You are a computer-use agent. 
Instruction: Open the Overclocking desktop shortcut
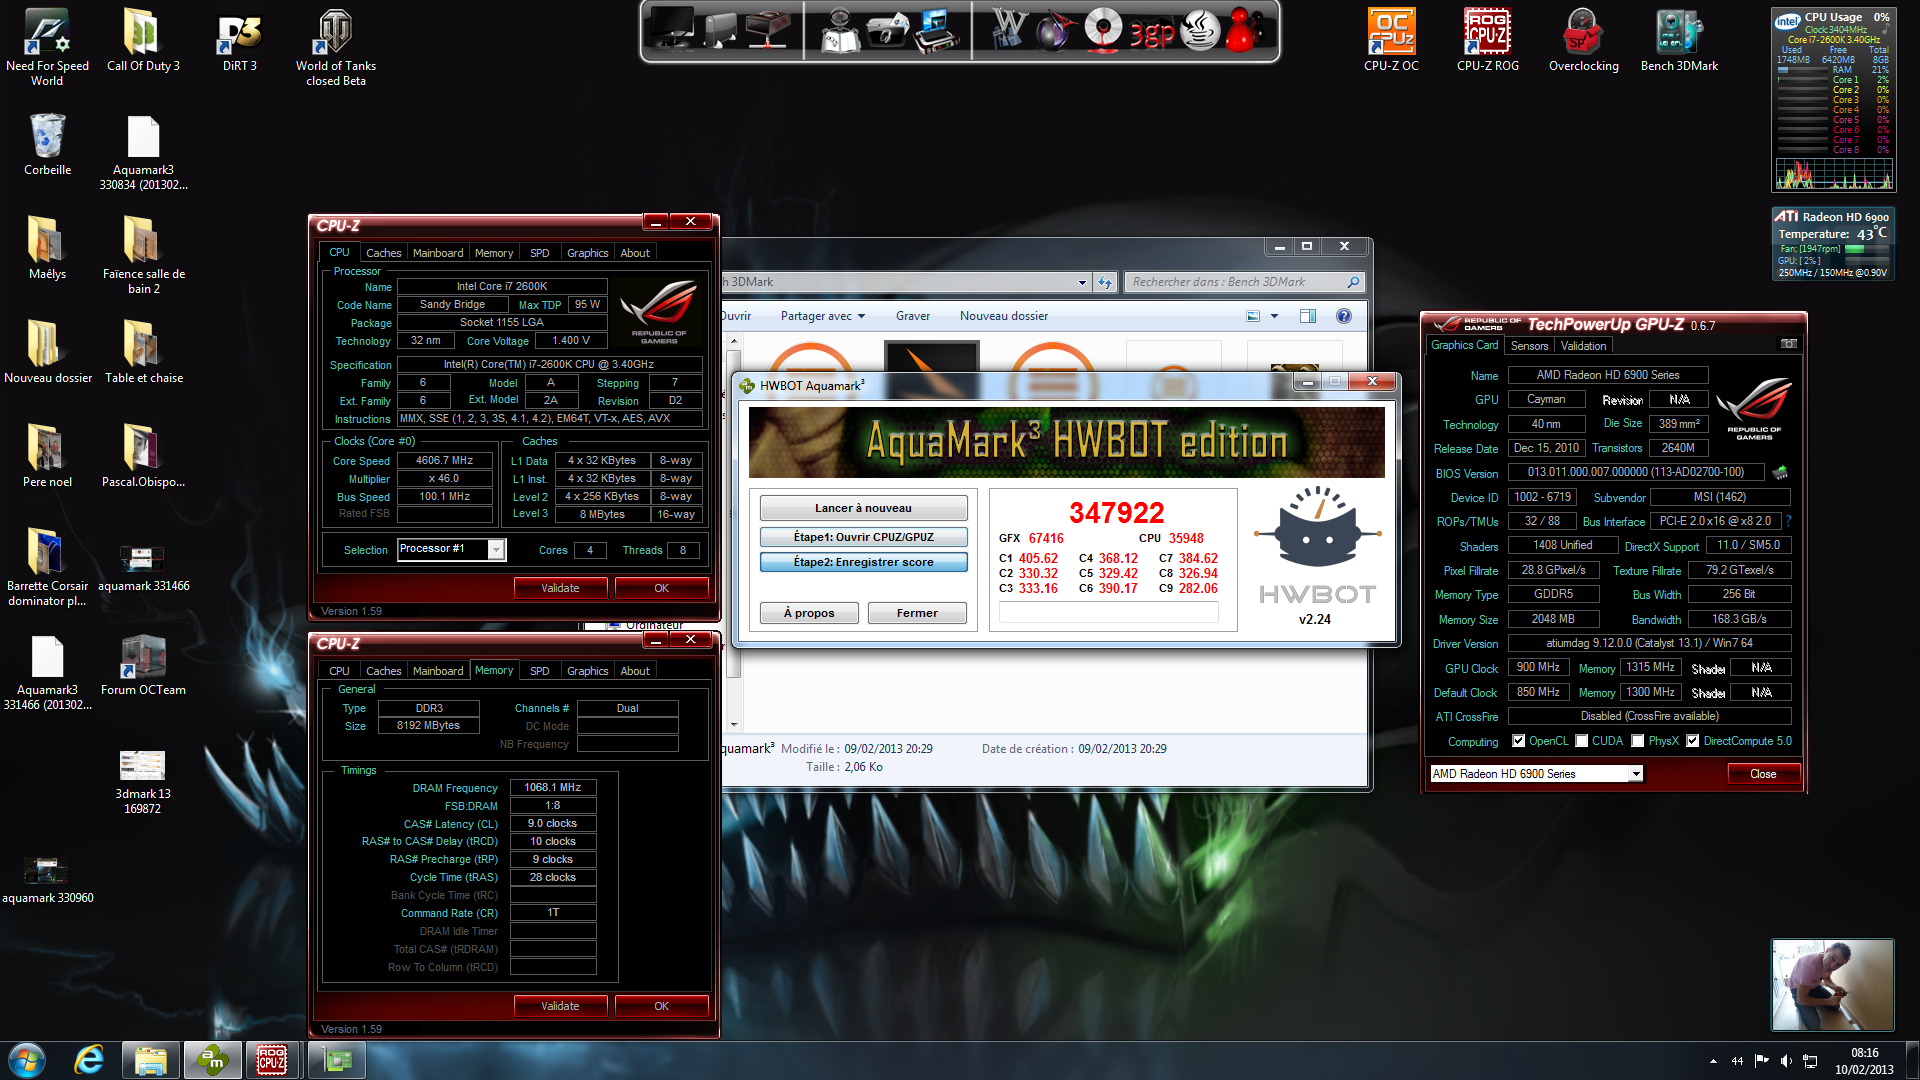[1583, 40]
